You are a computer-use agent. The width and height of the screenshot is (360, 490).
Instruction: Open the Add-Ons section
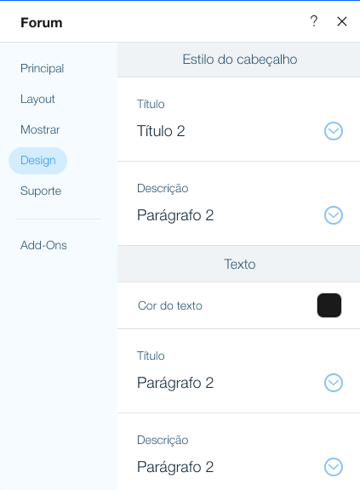pos(43,245)
